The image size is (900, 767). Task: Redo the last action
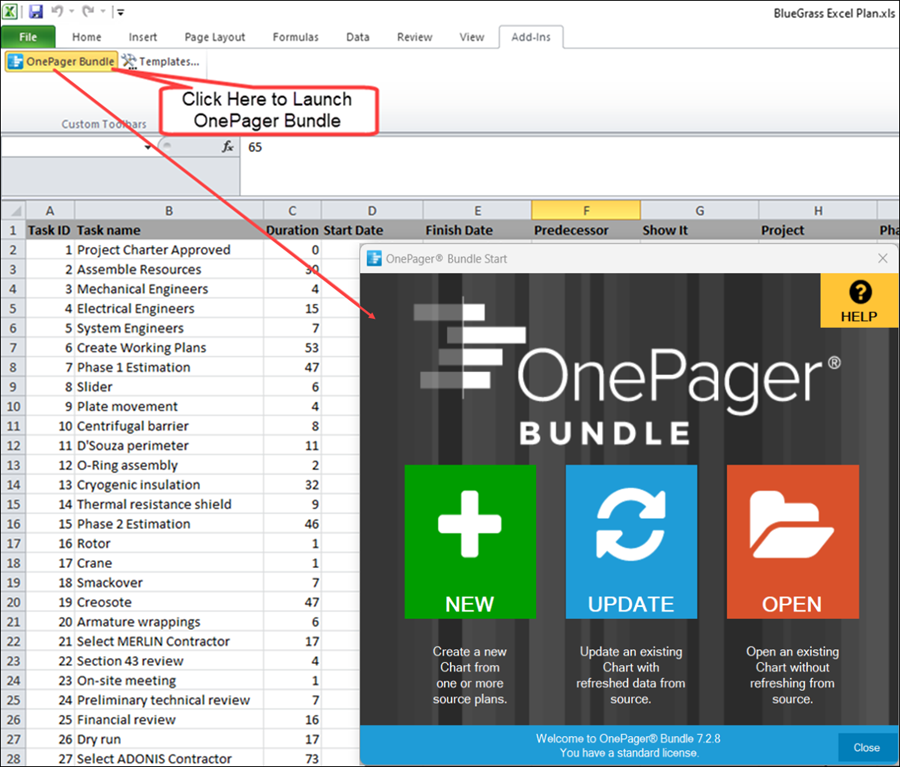pos(88,10)
